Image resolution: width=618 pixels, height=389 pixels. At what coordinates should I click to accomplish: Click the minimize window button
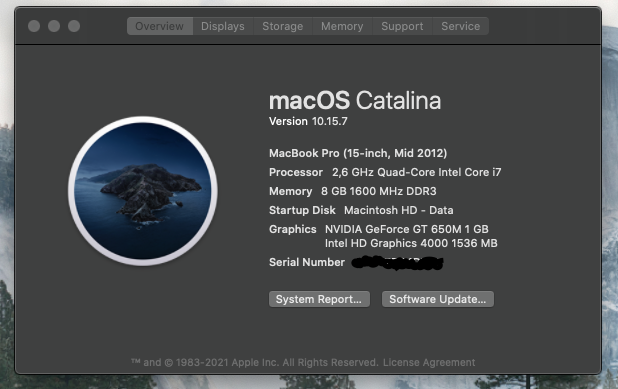click(54, 26)
